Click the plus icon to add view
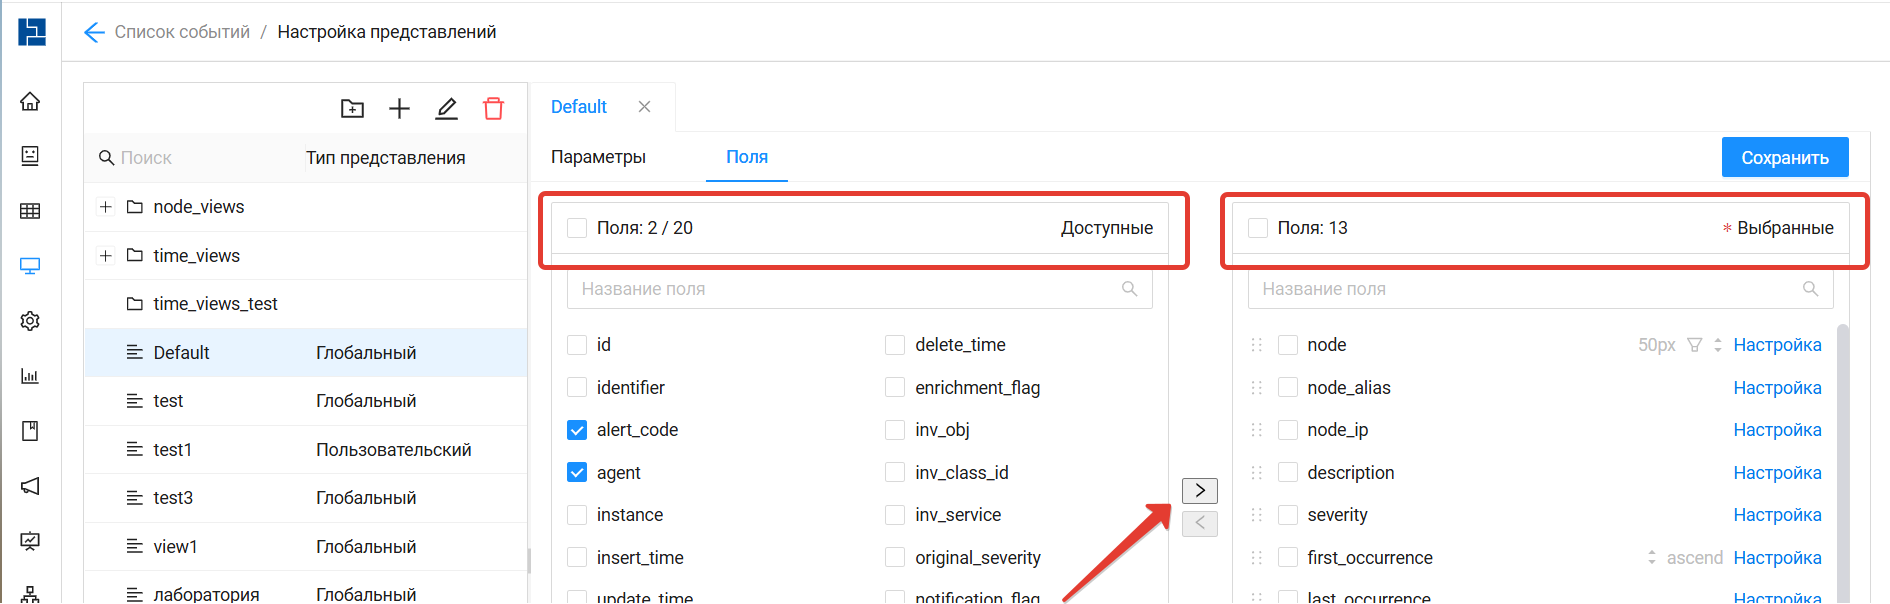This screenshot has width=1890, height=604. click(x=399, y=108)
